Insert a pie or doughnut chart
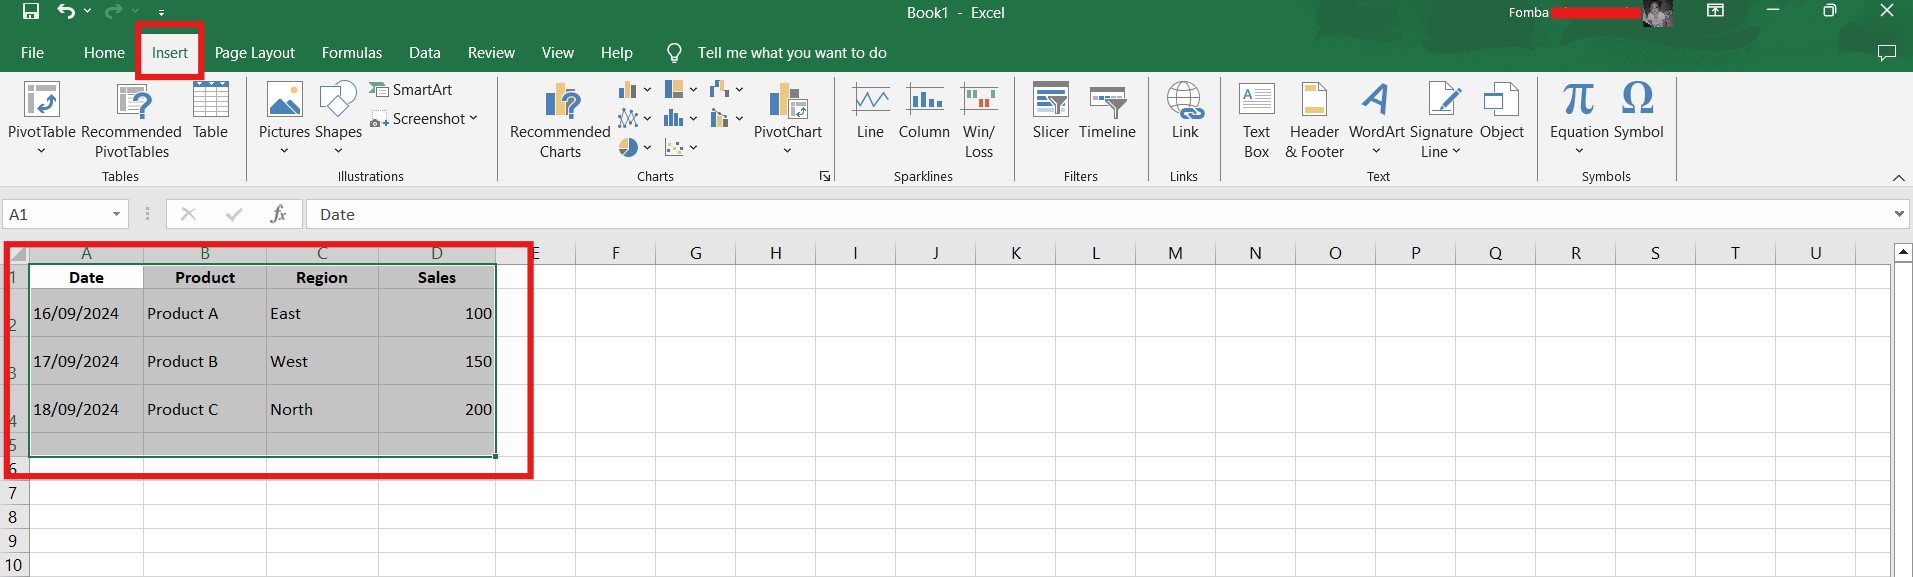This screenshot has height=577, width=1913. coord(634,148)
